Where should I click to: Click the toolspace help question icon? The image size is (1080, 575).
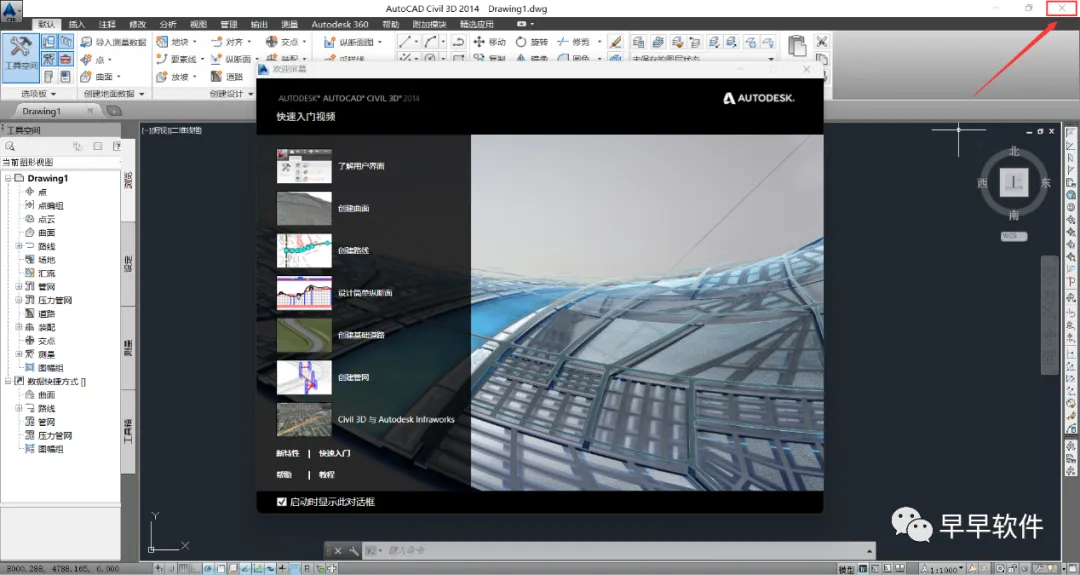point(117,146)
